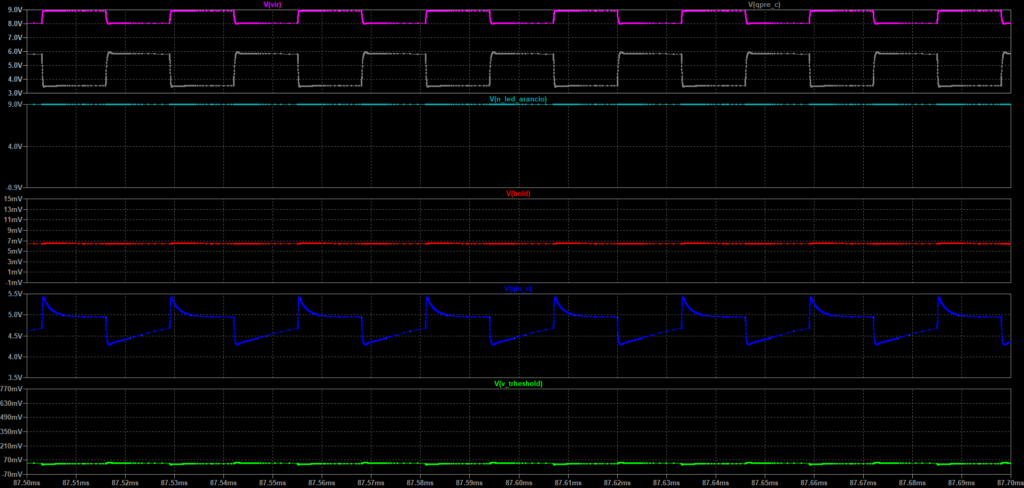Click the 87.62ms time axis label
The width and height of the screenshot is (1024, 488).
click(x=616, y=483)
